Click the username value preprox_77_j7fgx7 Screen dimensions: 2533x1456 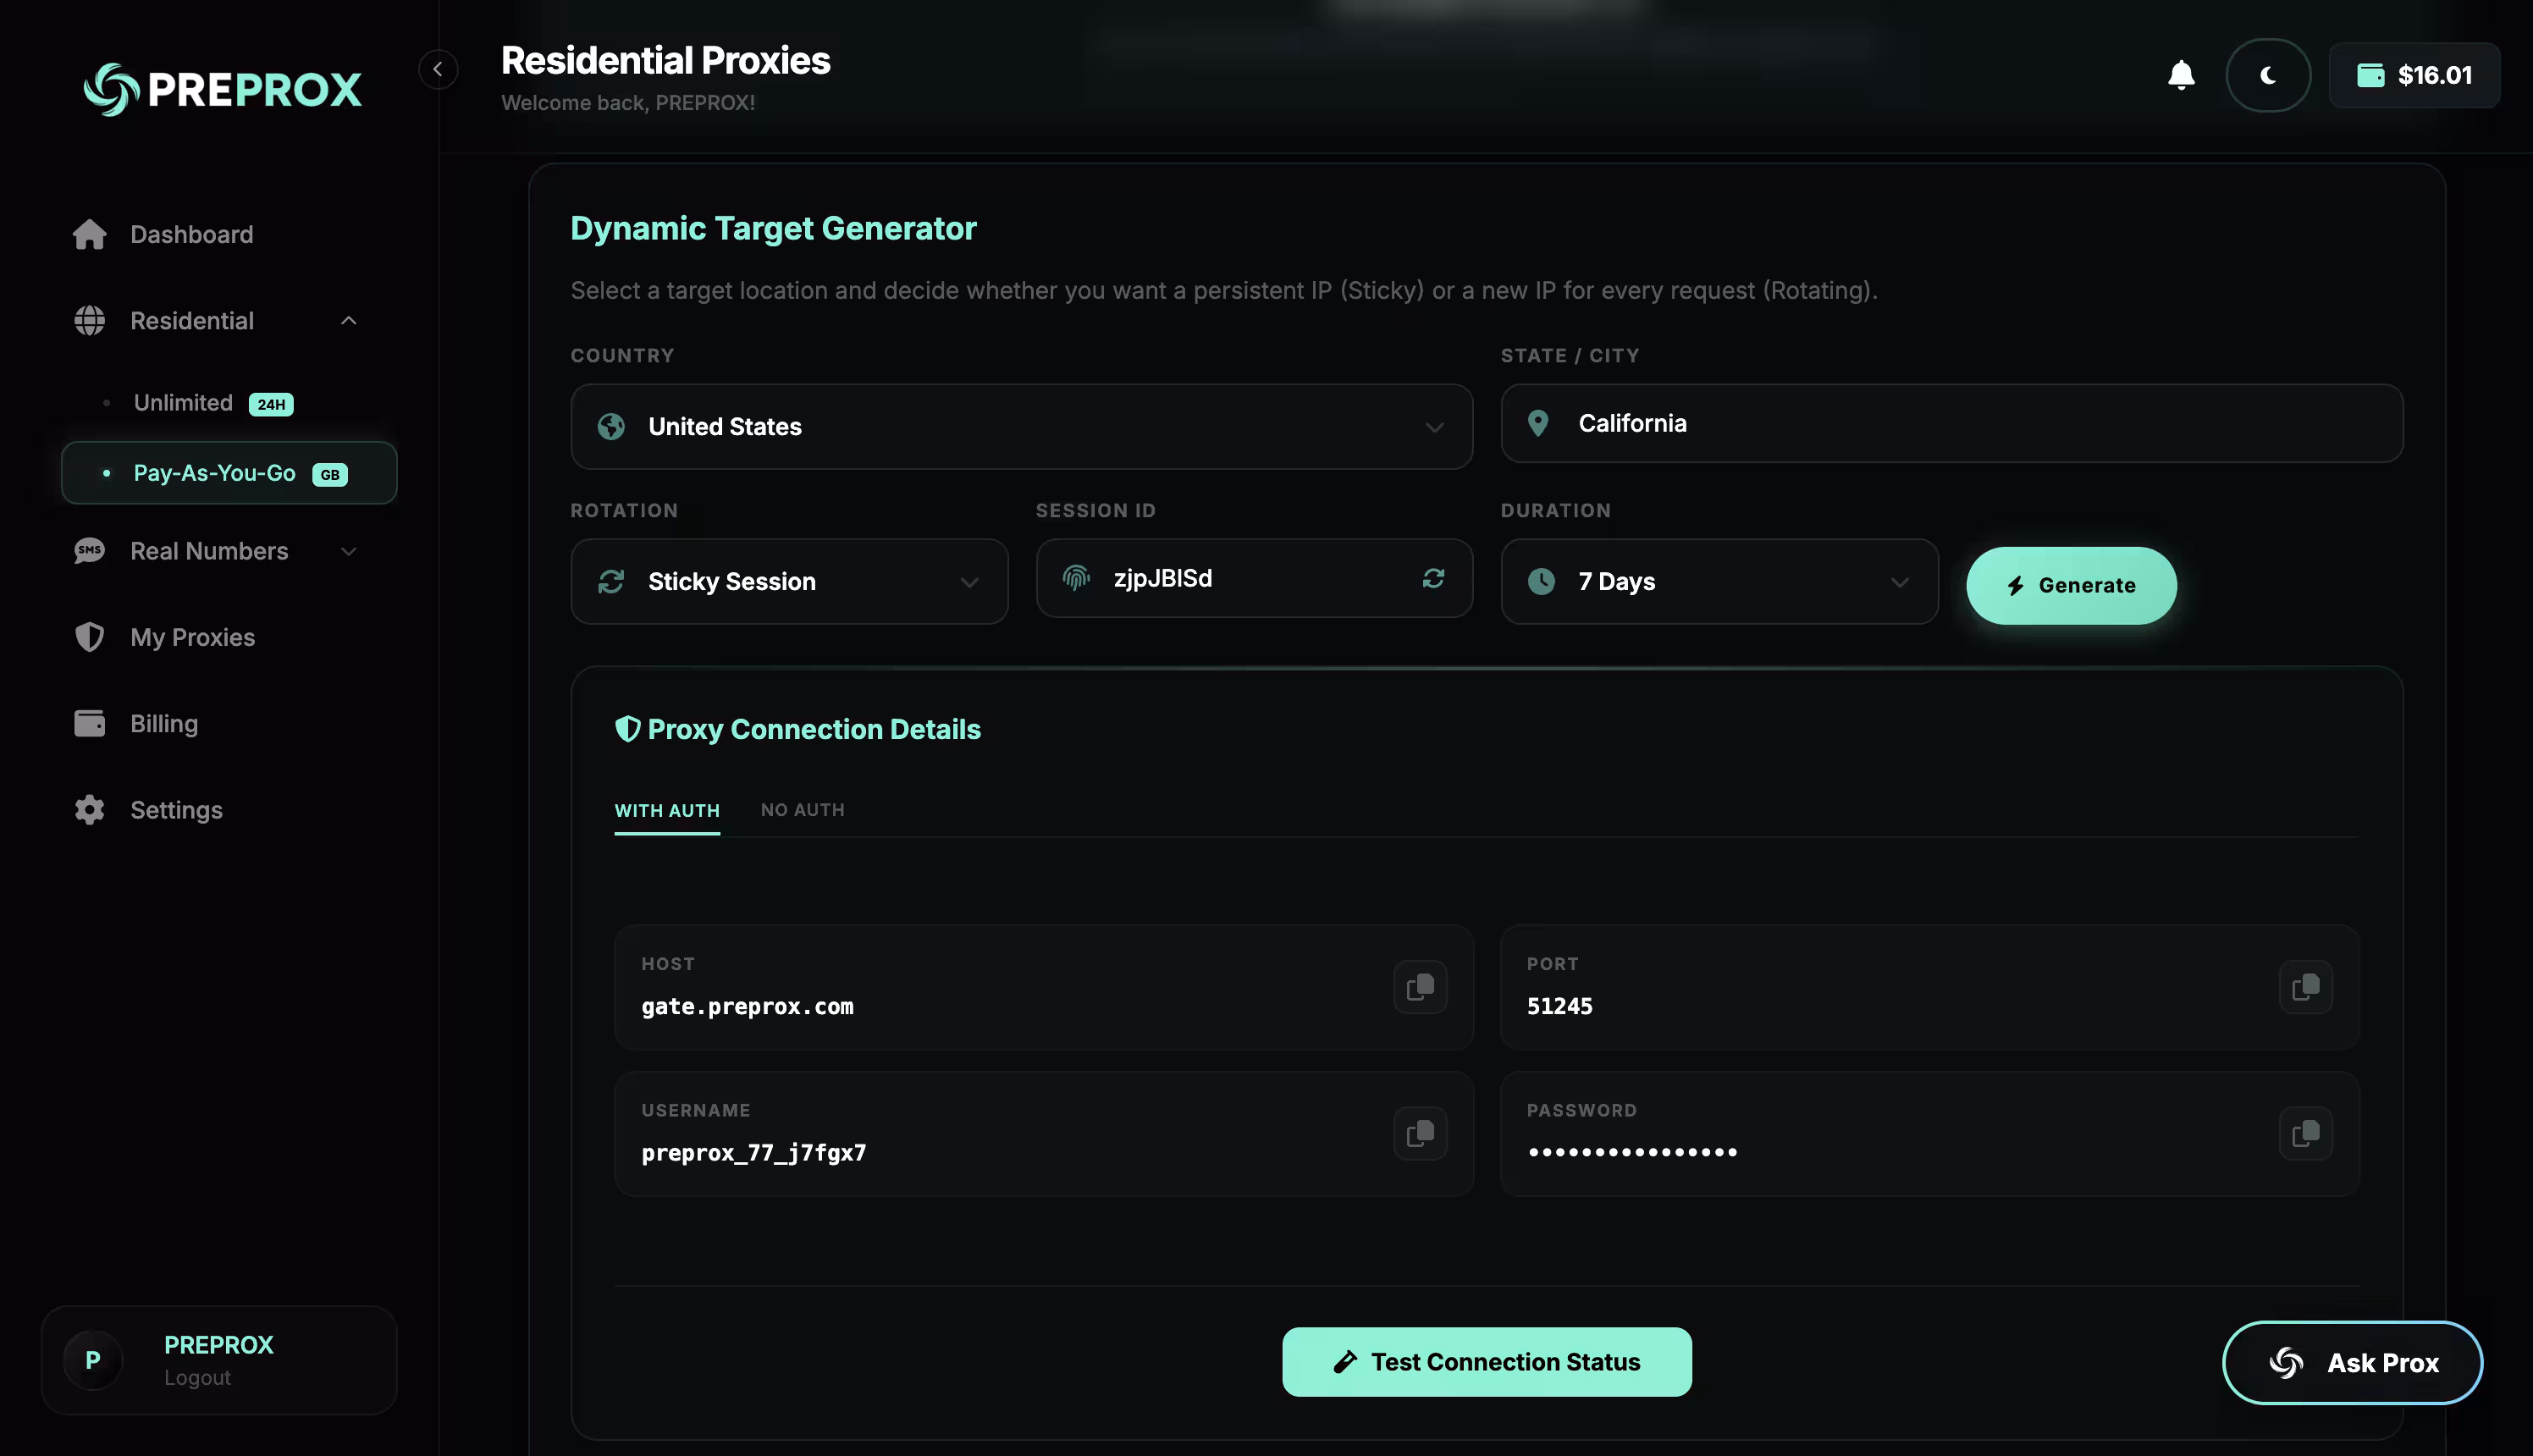(x=754, y=1154)
